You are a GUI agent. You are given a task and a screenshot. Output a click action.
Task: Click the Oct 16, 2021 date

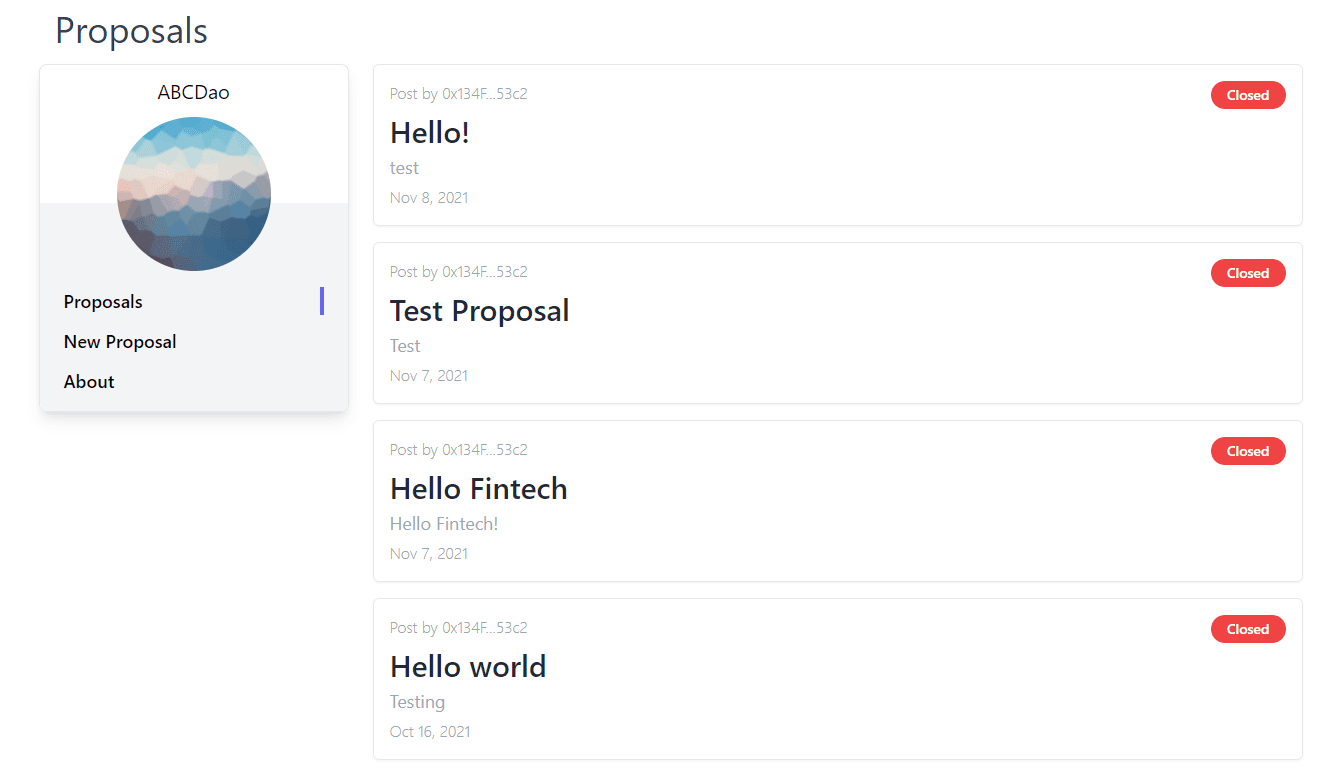[x=430, y=732]
